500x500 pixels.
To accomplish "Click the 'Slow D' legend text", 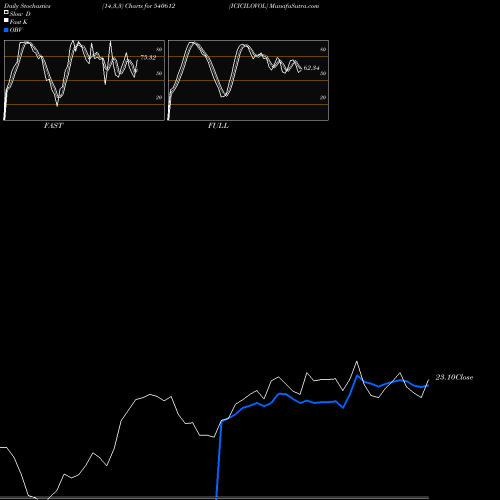I will coord(20,14).
